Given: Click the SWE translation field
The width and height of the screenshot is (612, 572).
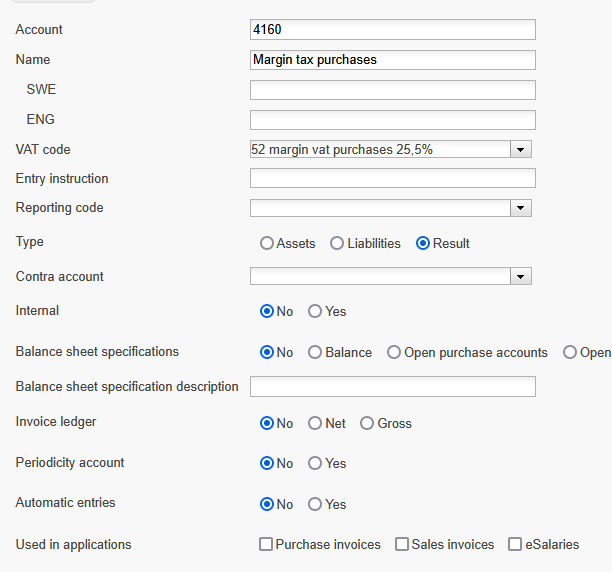Looking at the screenshot, I should [x=393, y=90].
